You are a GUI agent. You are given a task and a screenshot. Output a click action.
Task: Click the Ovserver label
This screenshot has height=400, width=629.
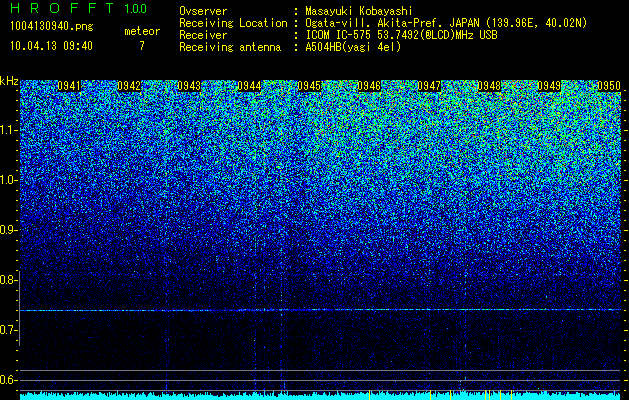203,11
